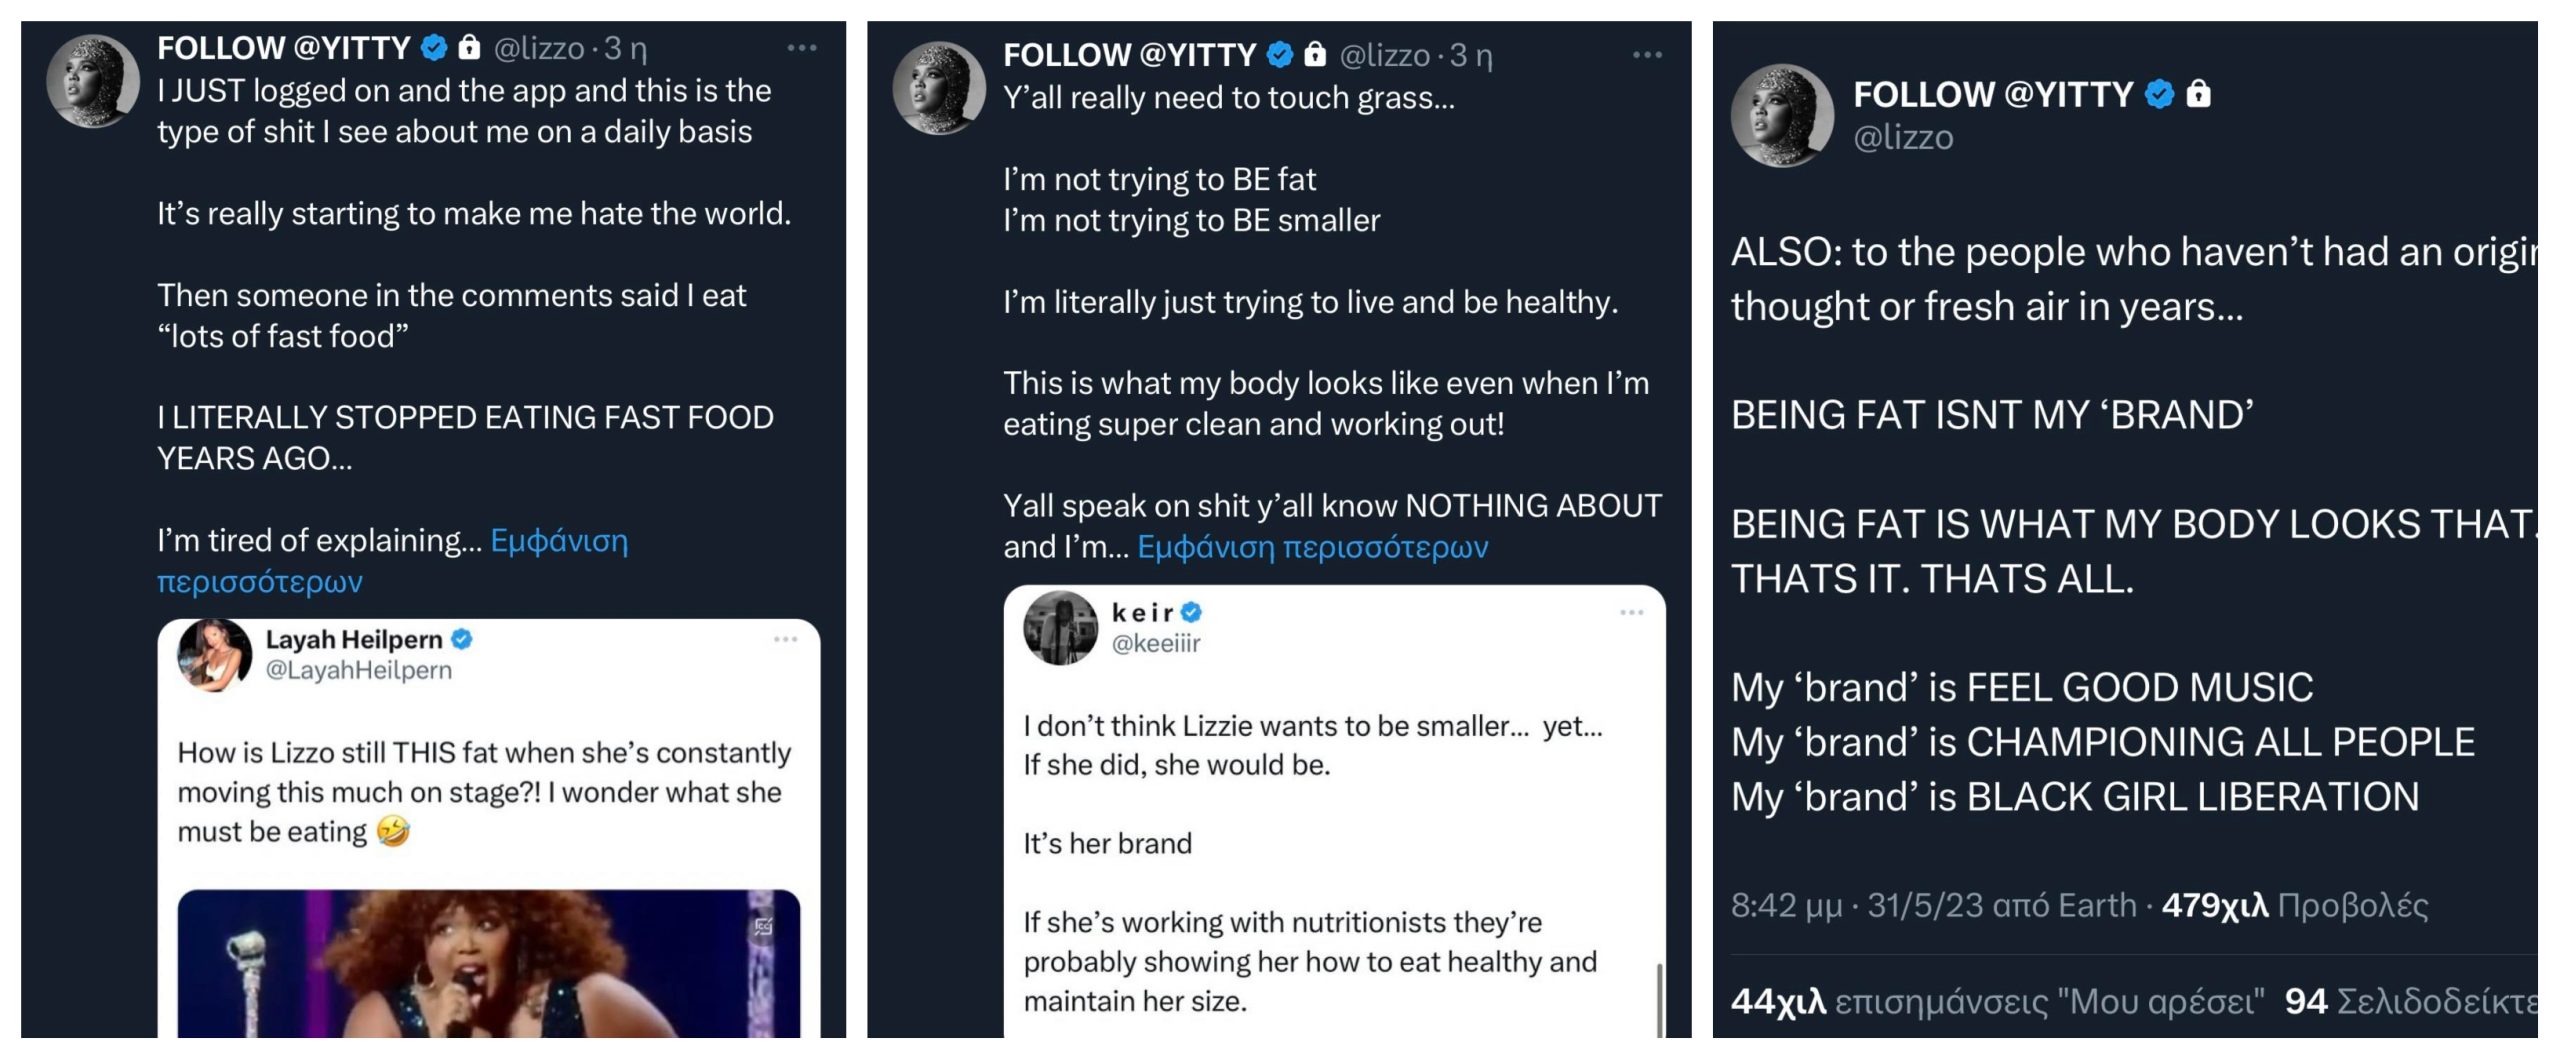
Task: Open Lizzo's avatar in the third tweet
Action: (x=1781, y=115)
